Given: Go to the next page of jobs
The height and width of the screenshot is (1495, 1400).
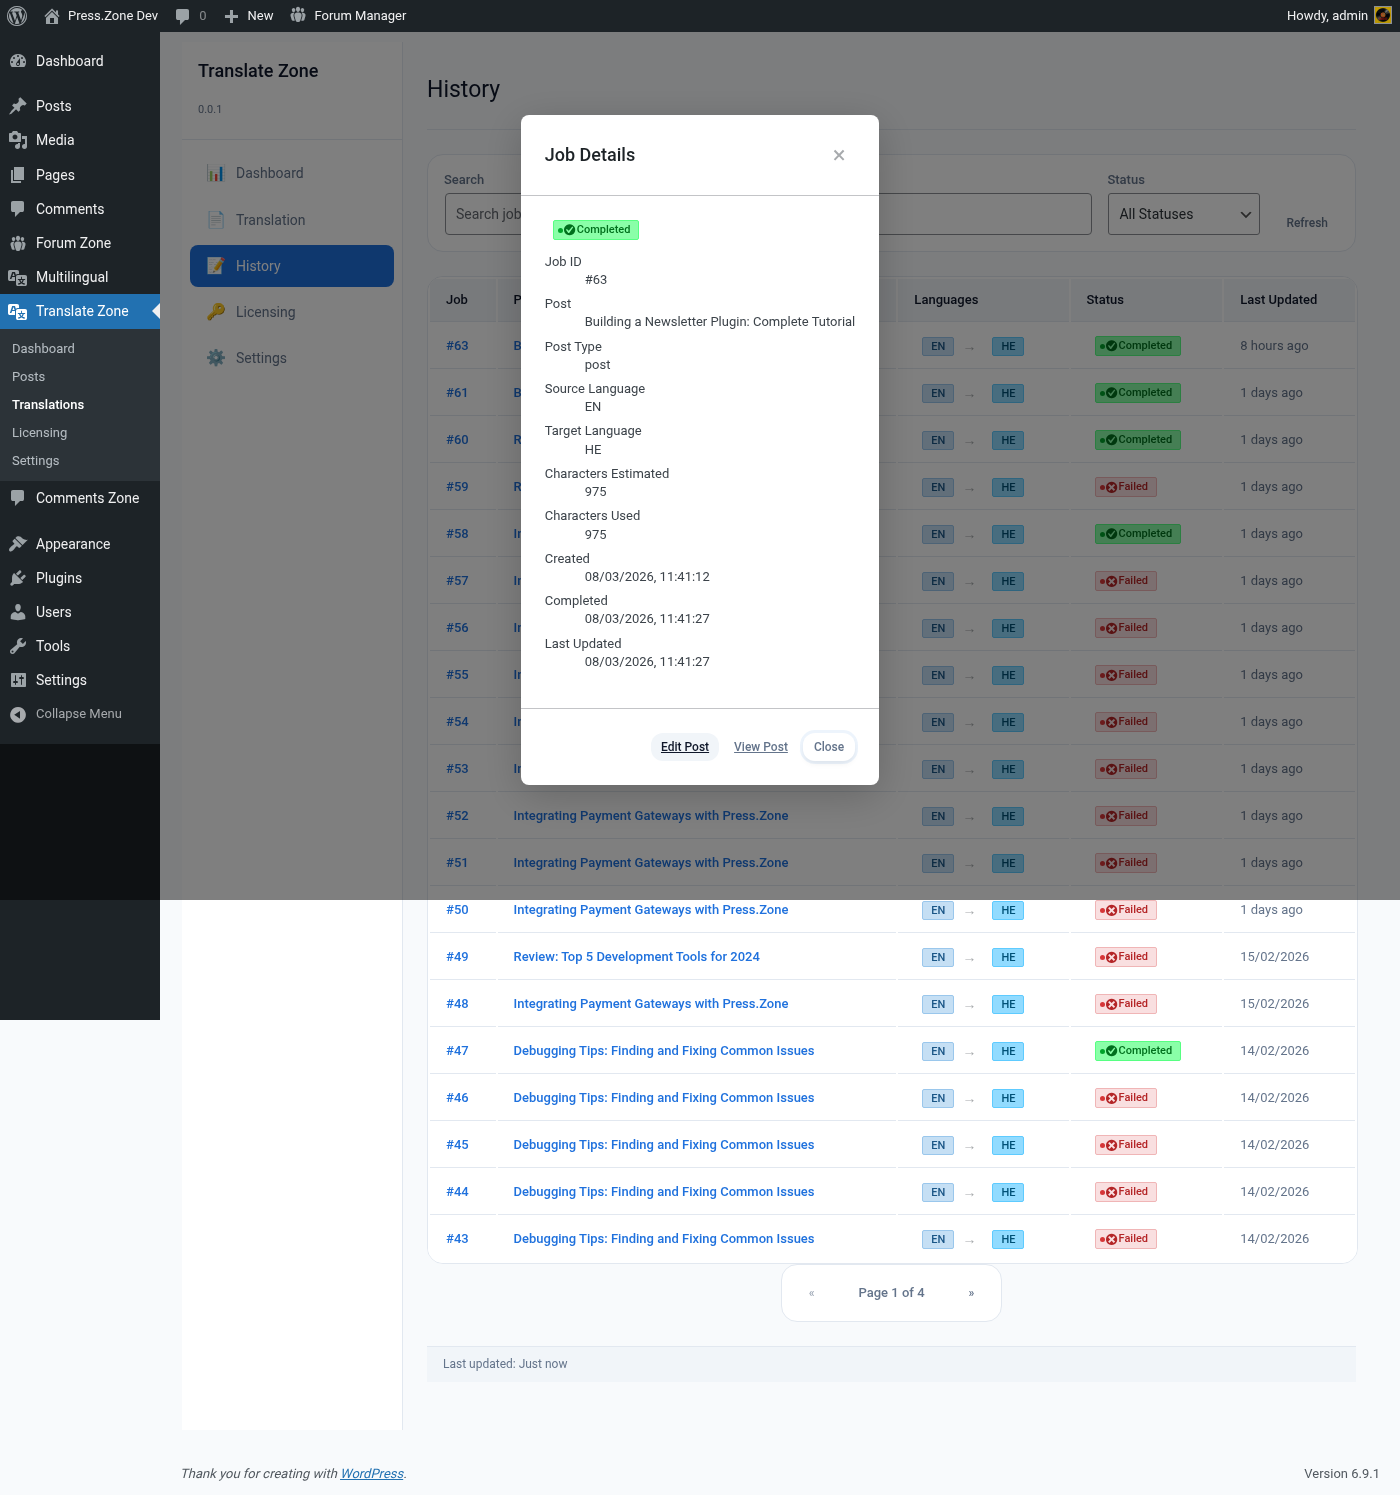Looking at the screenshot, I should tap(971, 1293).
